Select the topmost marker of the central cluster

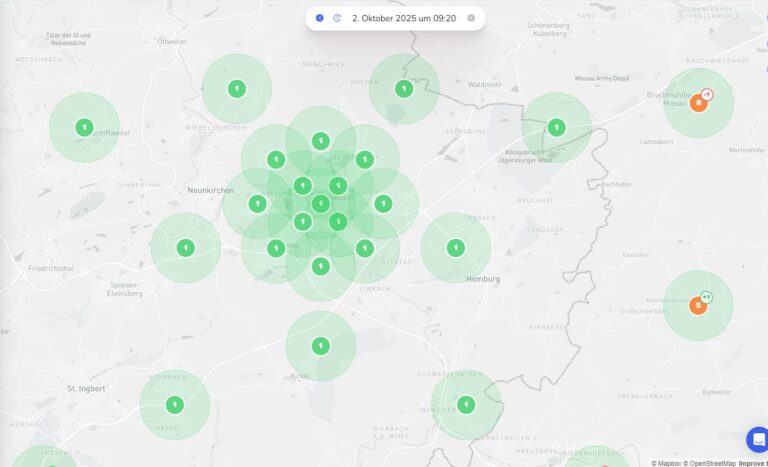[321, 141]
